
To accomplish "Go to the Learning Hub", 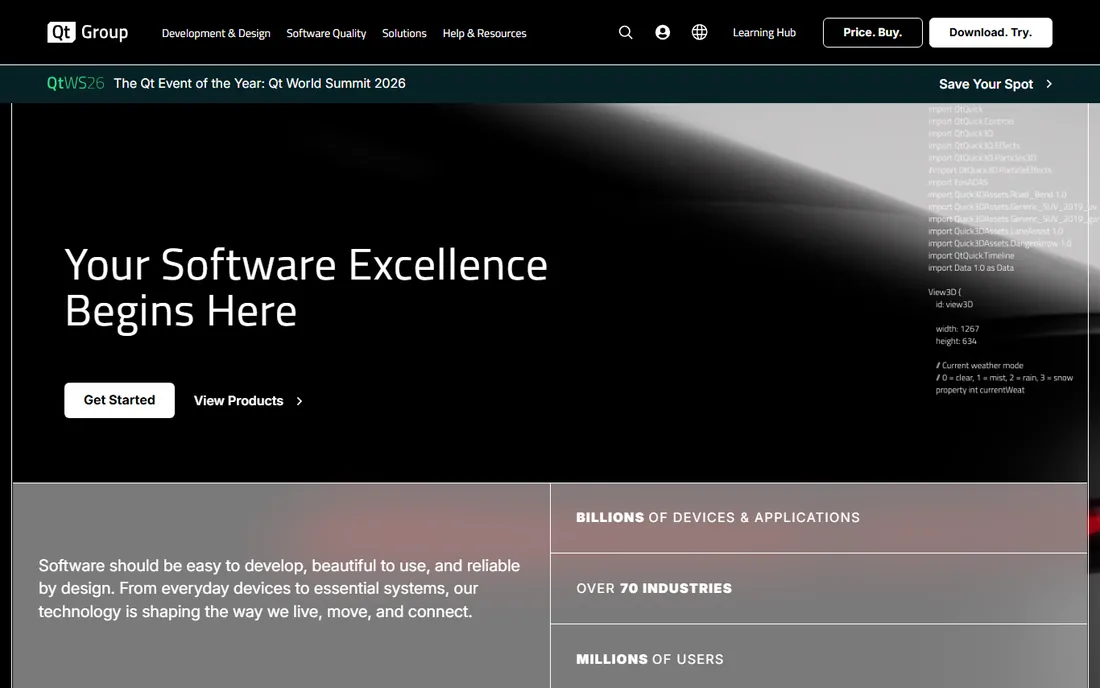I will tap(764, 32).
